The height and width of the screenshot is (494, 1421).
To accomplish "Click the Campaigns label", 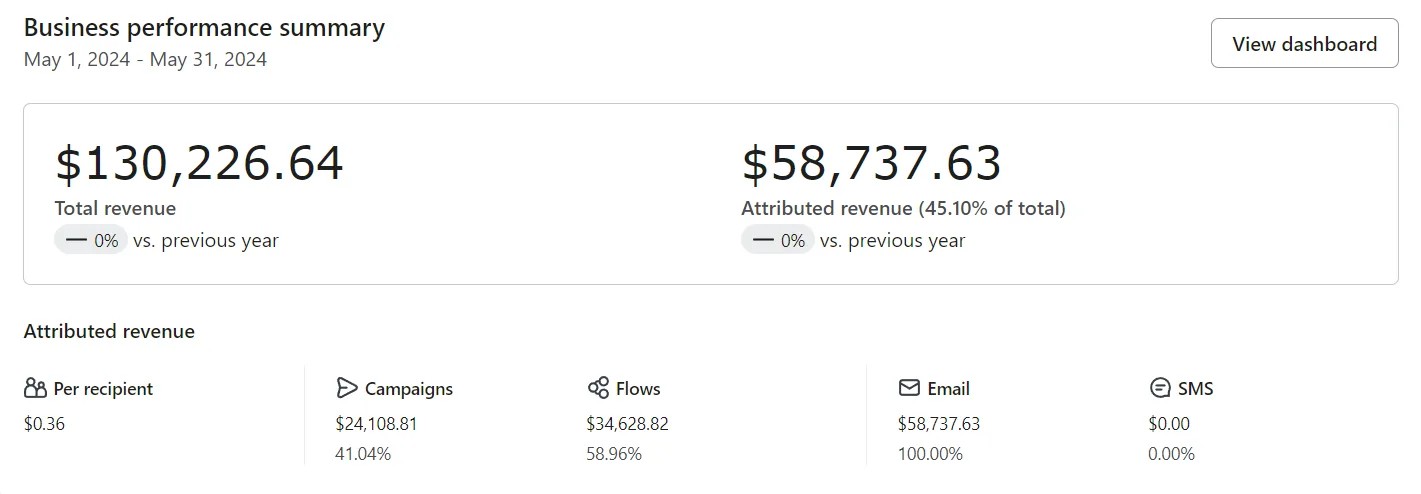I will [409, 389].
